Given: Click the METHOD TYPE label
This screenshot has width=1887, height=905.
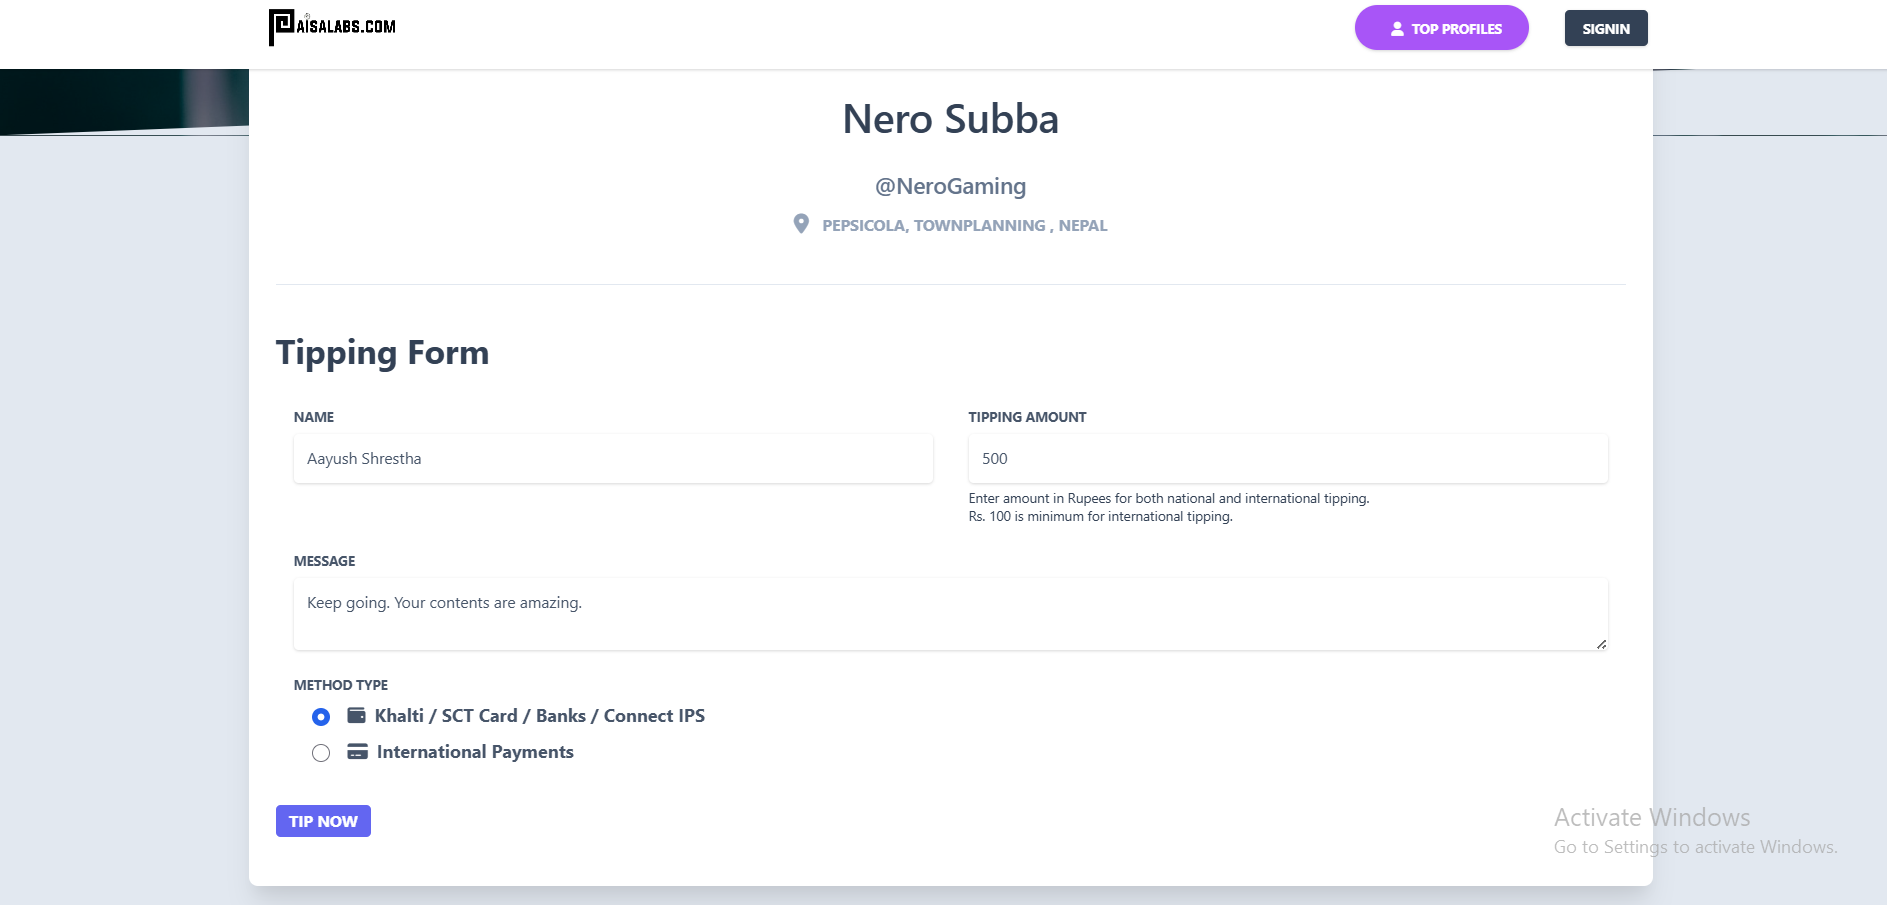Looking at the screenshot, I should pyautogui.click(x=340, y=685).
